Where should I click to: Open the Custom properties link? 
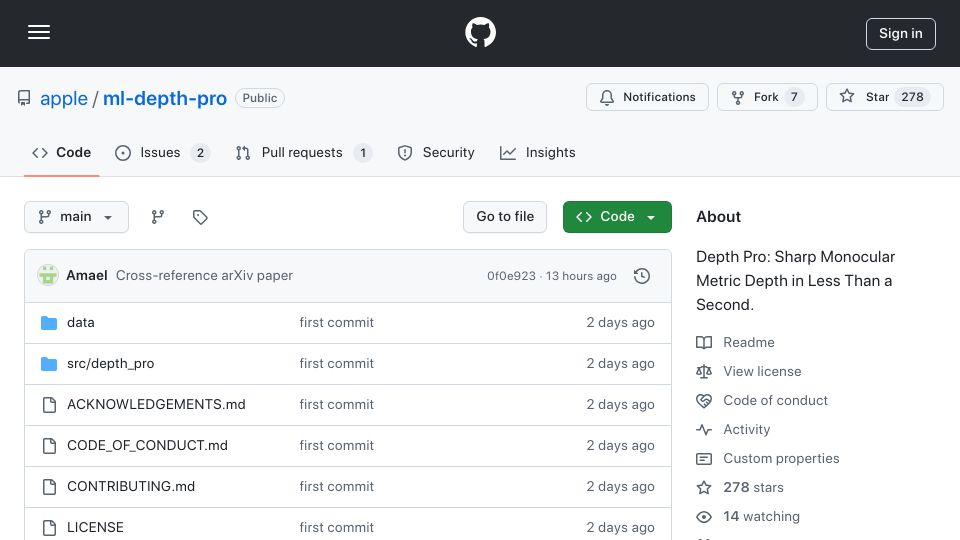tap(781, 459)
